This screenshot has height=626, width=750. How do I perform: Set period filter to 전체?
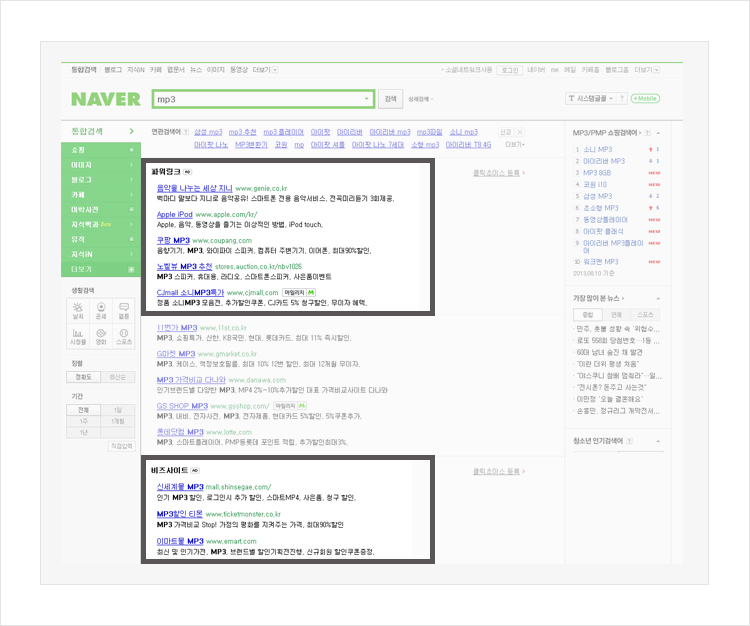click(x=83, y=410)
